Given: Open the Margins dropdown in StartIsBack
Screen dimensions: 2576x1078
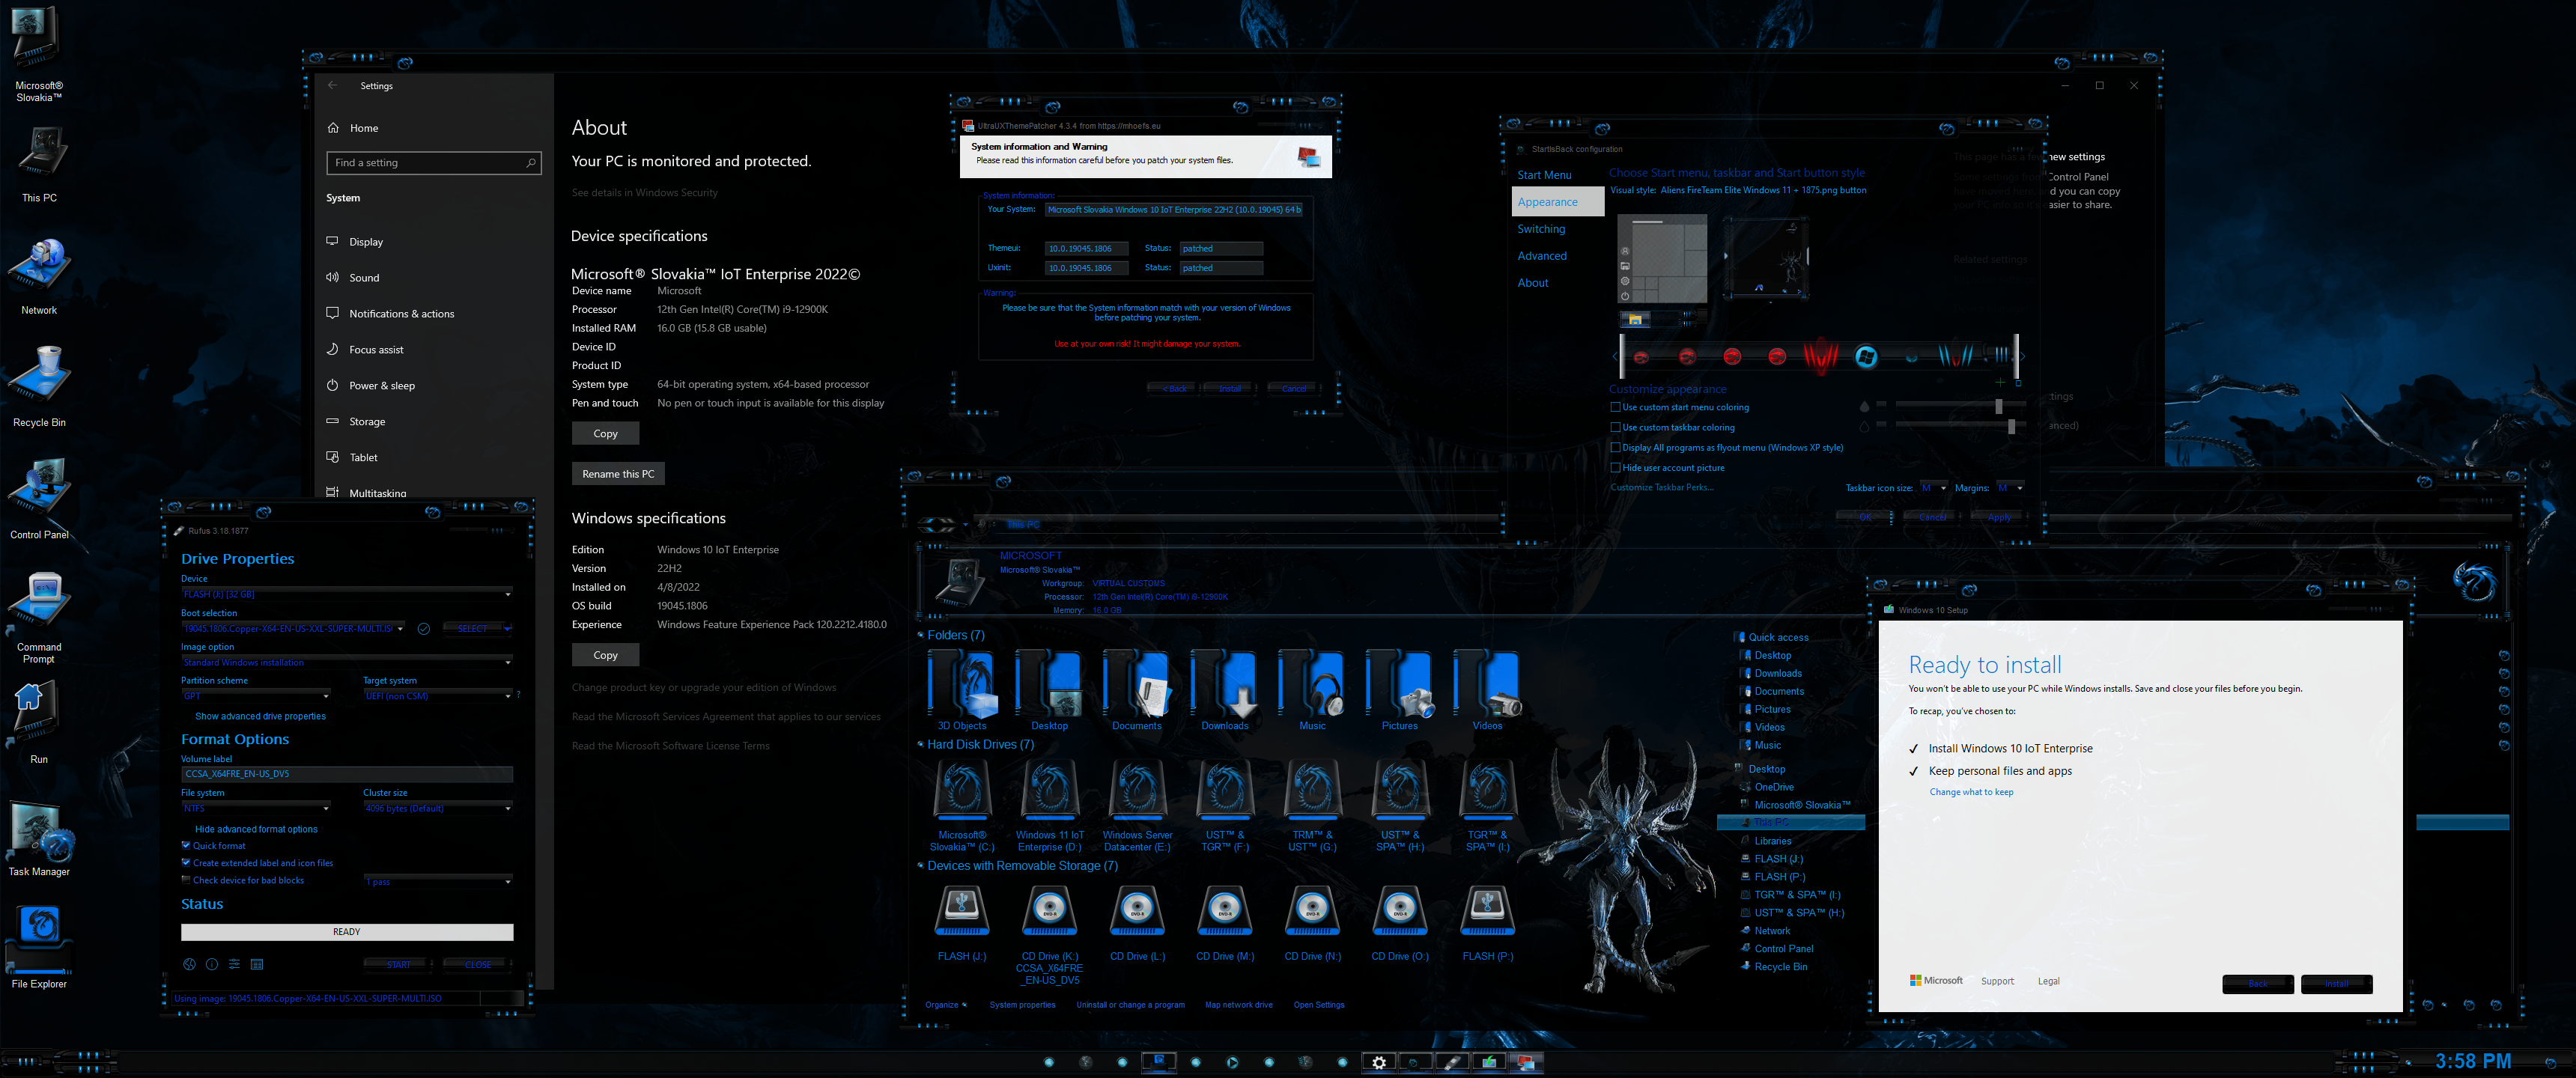Looking at the screenshot, I should click(x=2011, y=488).
